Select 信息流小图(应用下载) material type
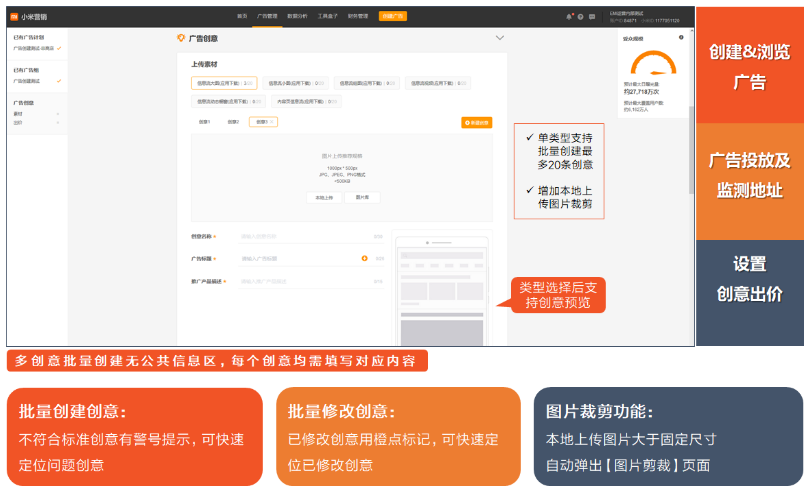This screenshot has height=492, width=809. click(296, 83)
